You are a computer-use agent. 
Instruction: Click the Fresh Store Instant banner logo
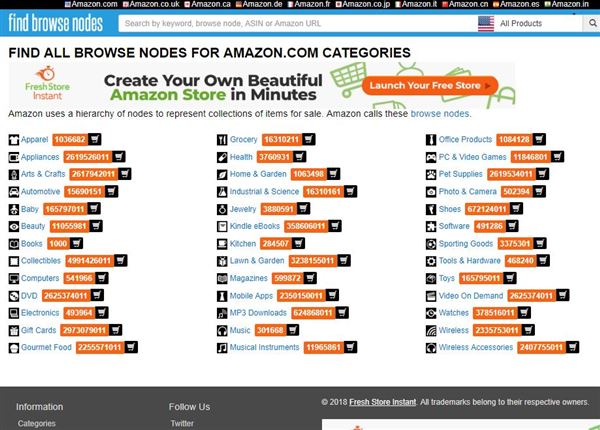coord(47,83)
